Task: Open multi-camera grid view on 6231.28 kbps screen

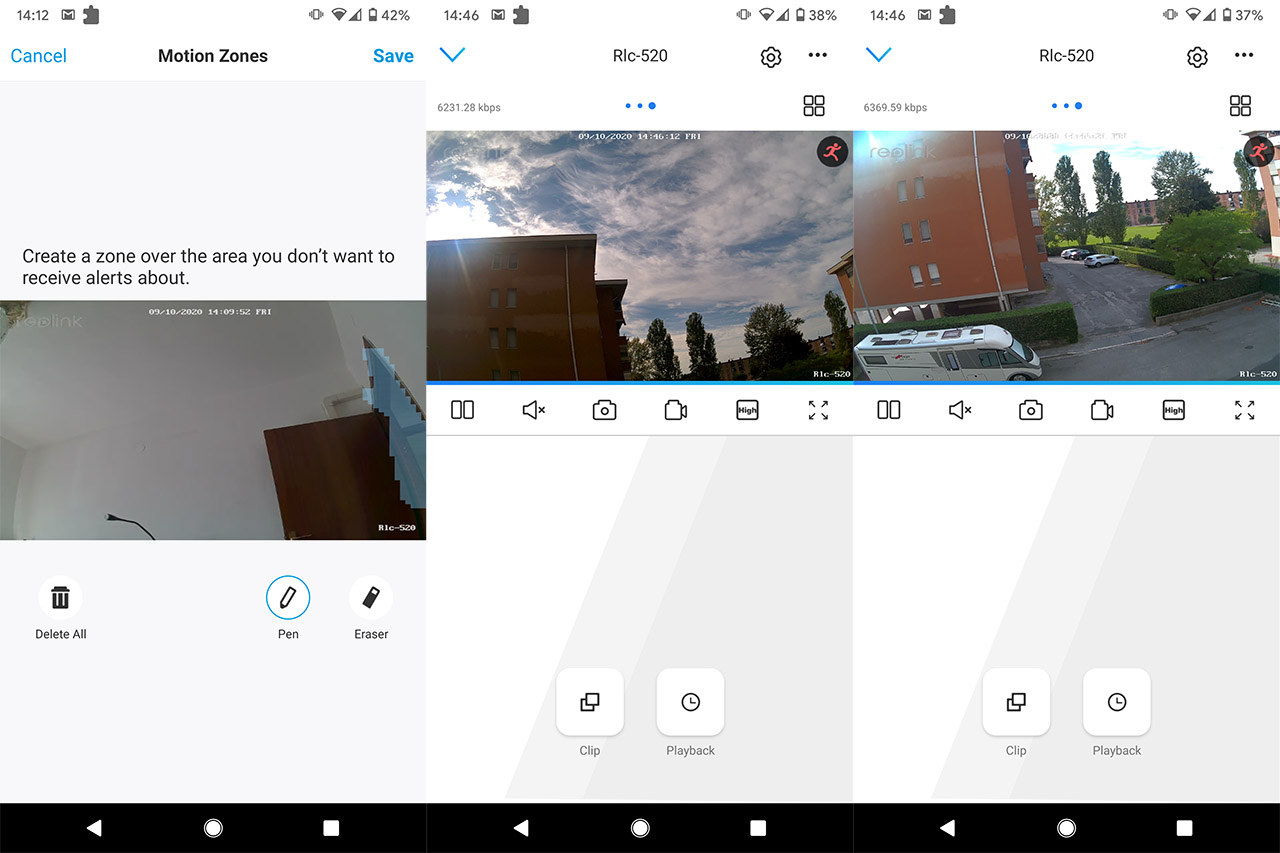Action: tap(814, 106)
